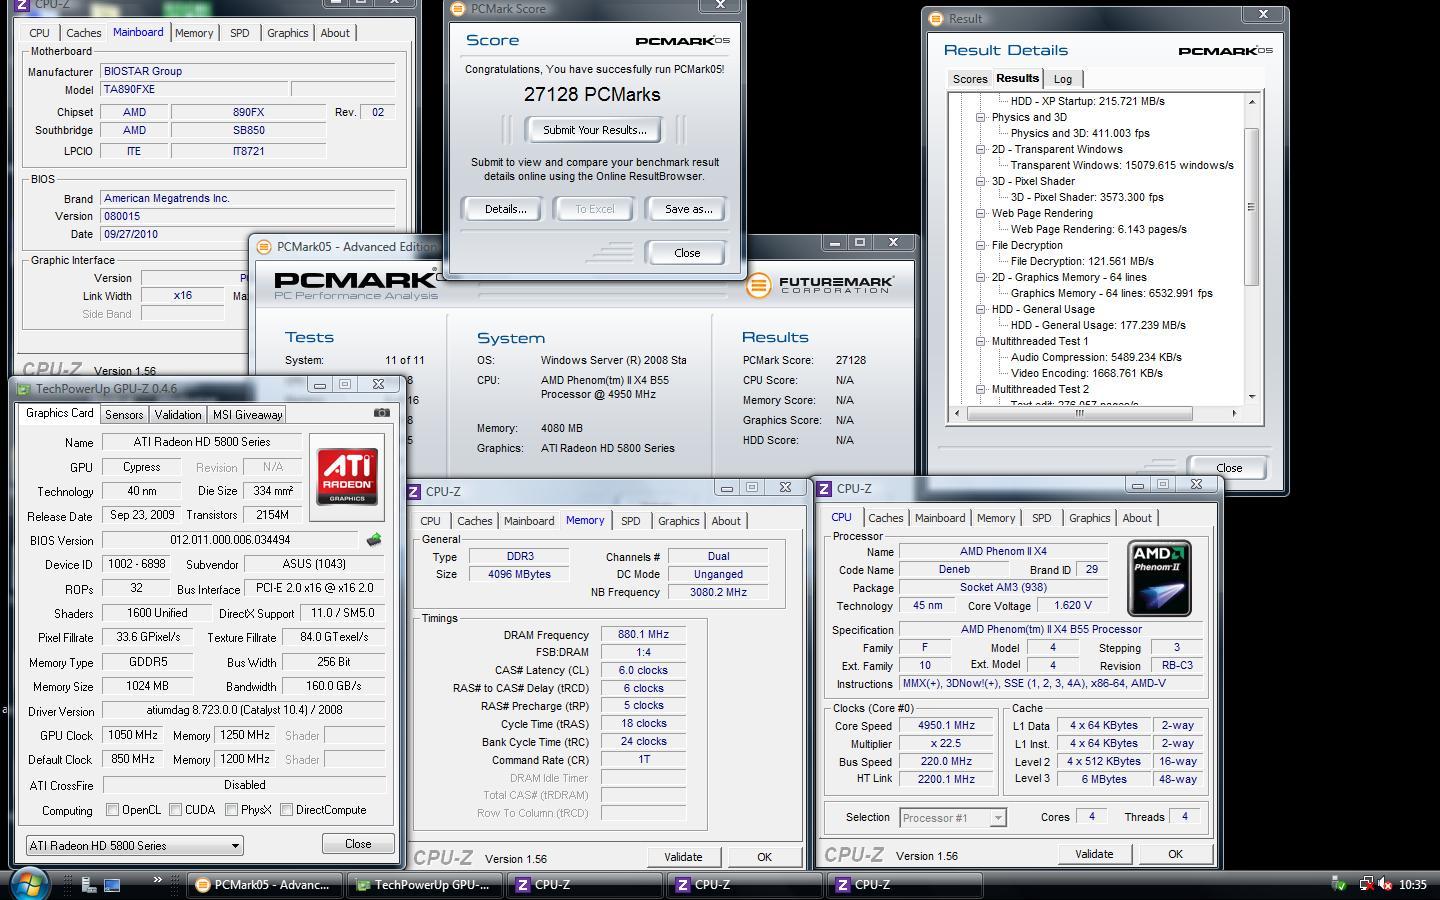Switch to PCMark05 taskbar button

click(264, 885)
